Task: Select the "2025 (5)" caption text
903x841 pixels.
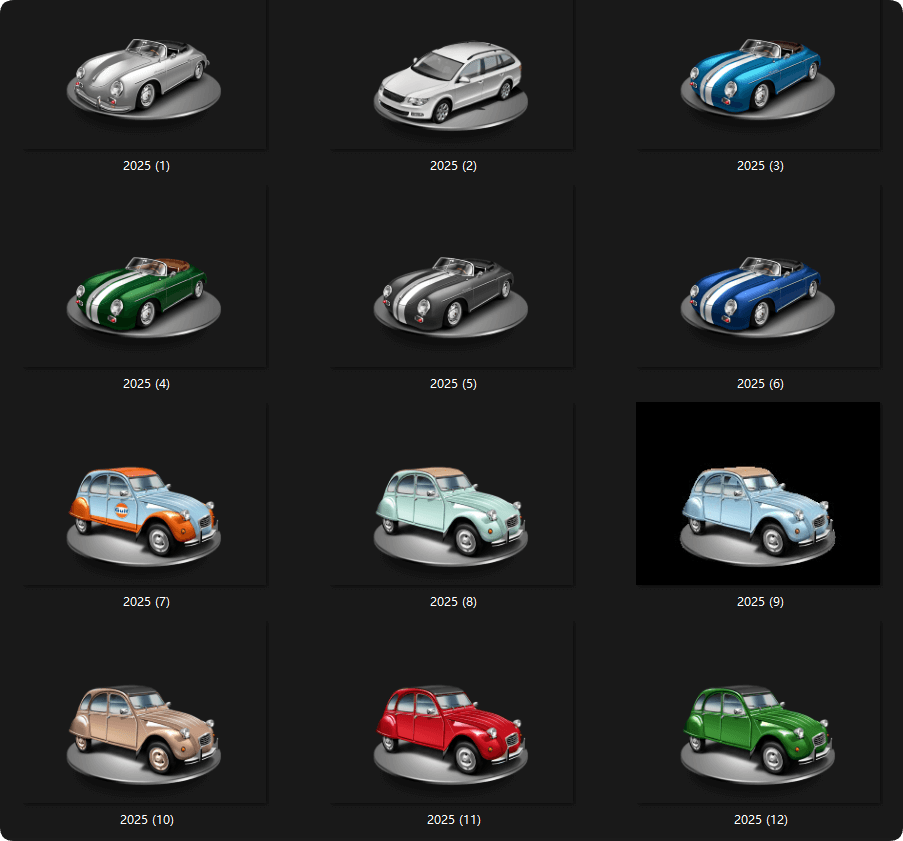Action: (453, 384)
